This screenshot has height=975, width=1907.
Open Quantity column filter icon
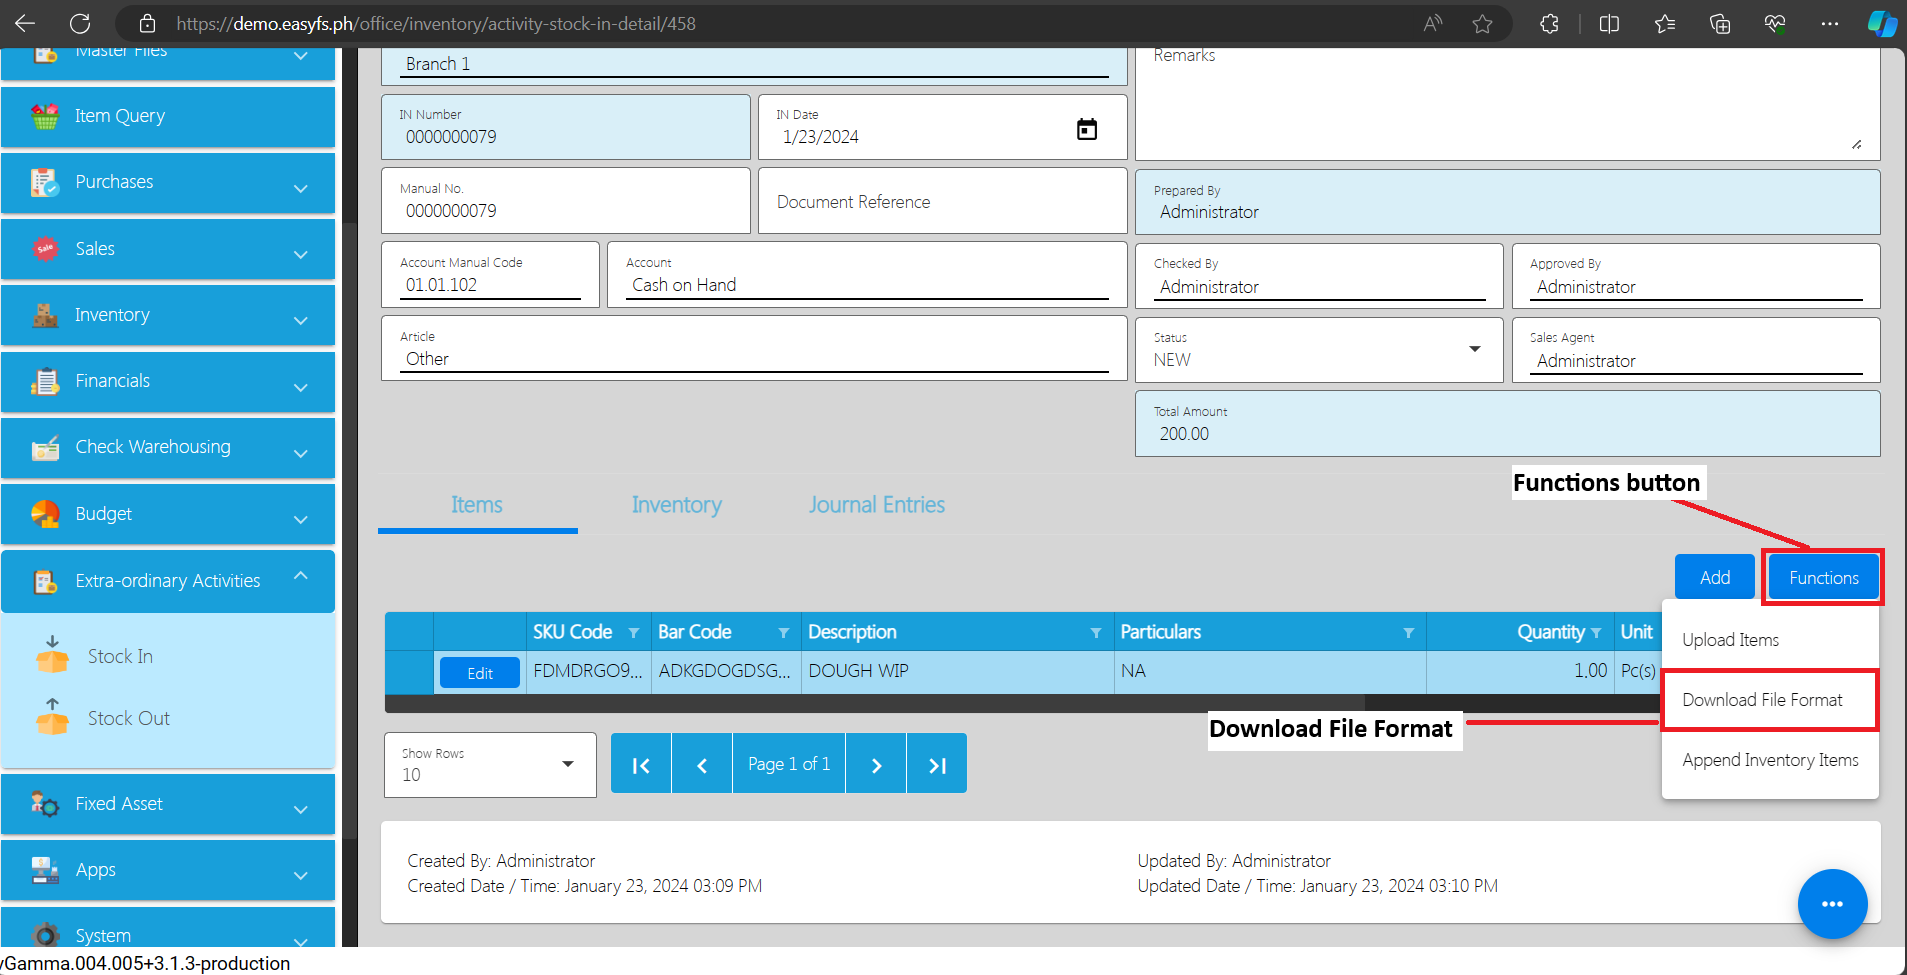[x=1596, y=633]
